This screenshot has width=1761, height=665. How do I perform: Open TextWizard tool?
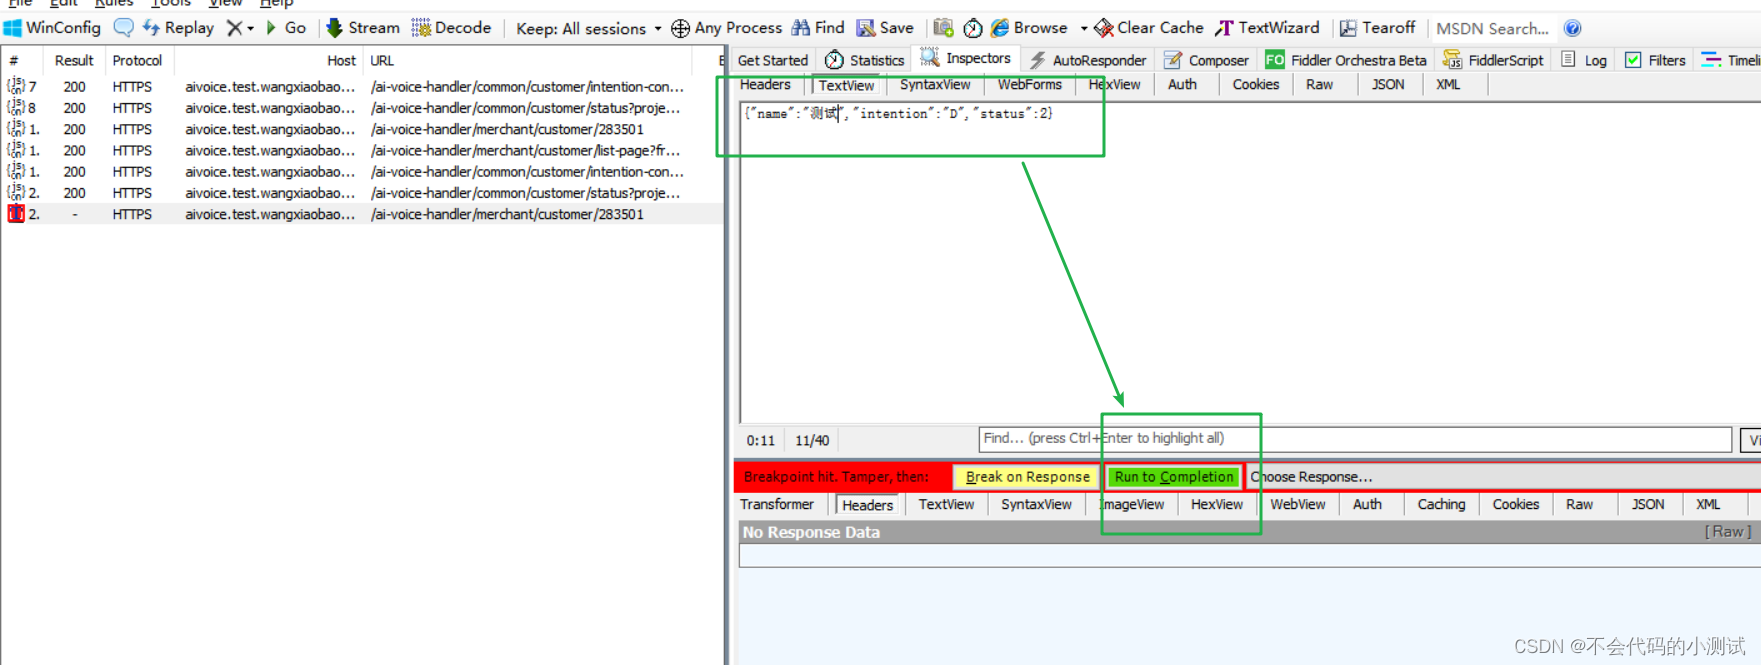(x=1267, y=28)
